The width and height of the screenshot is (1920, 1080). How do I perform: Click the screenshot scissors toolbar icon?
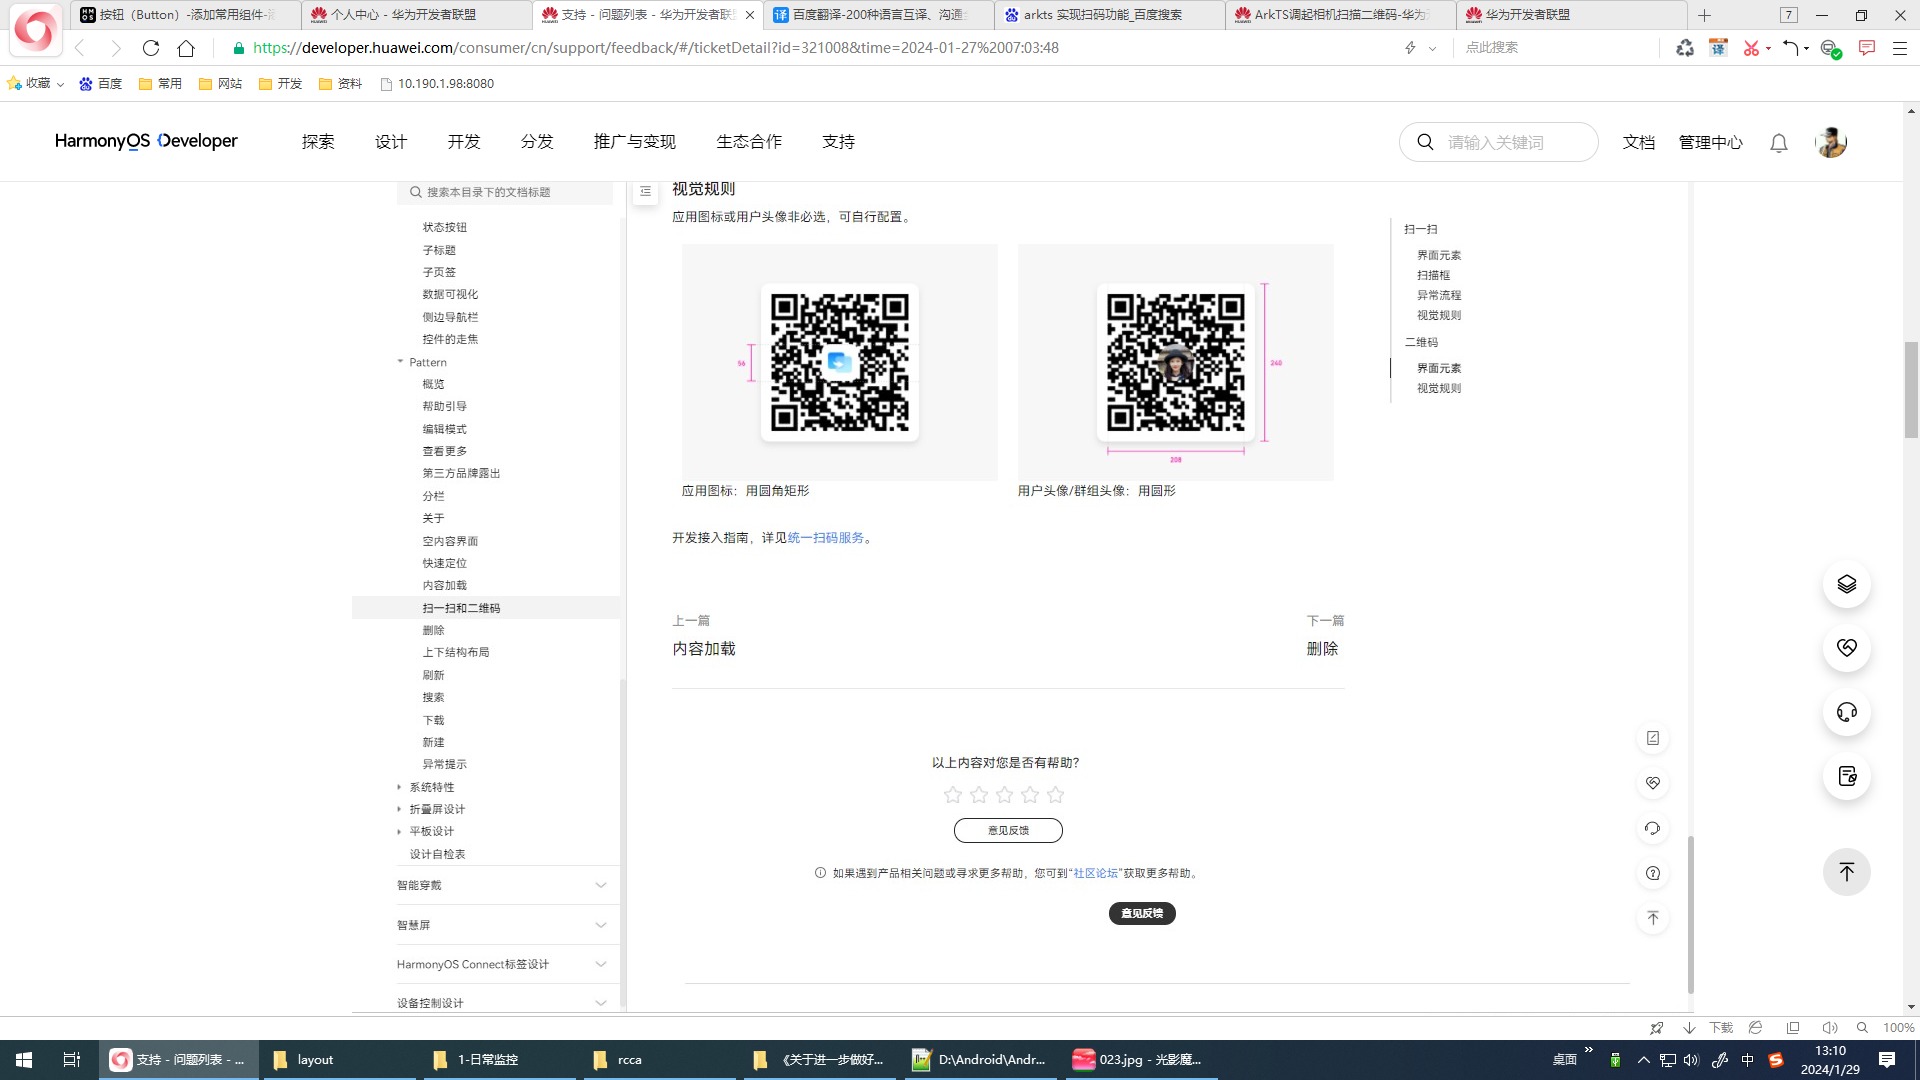1751,48
